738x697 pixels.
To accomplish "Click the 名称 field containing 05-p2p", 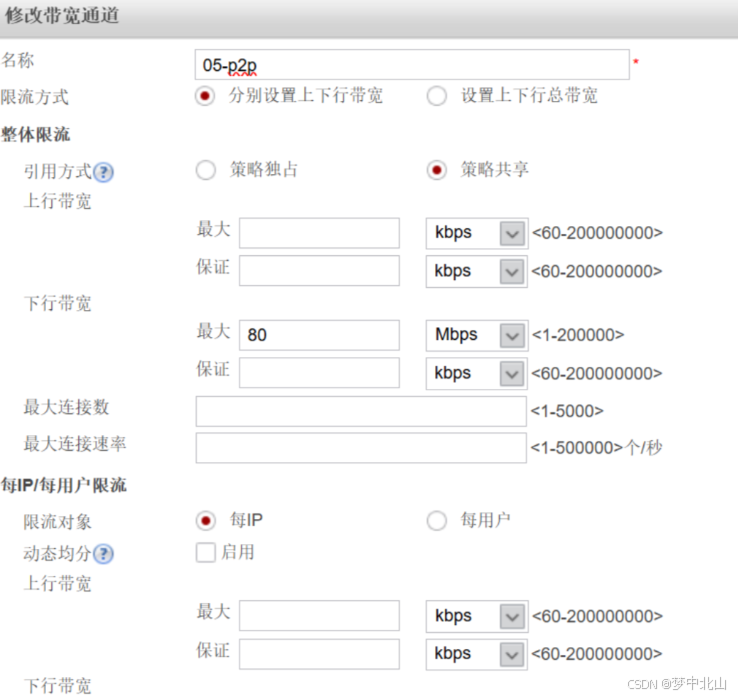I will [412, 64].
